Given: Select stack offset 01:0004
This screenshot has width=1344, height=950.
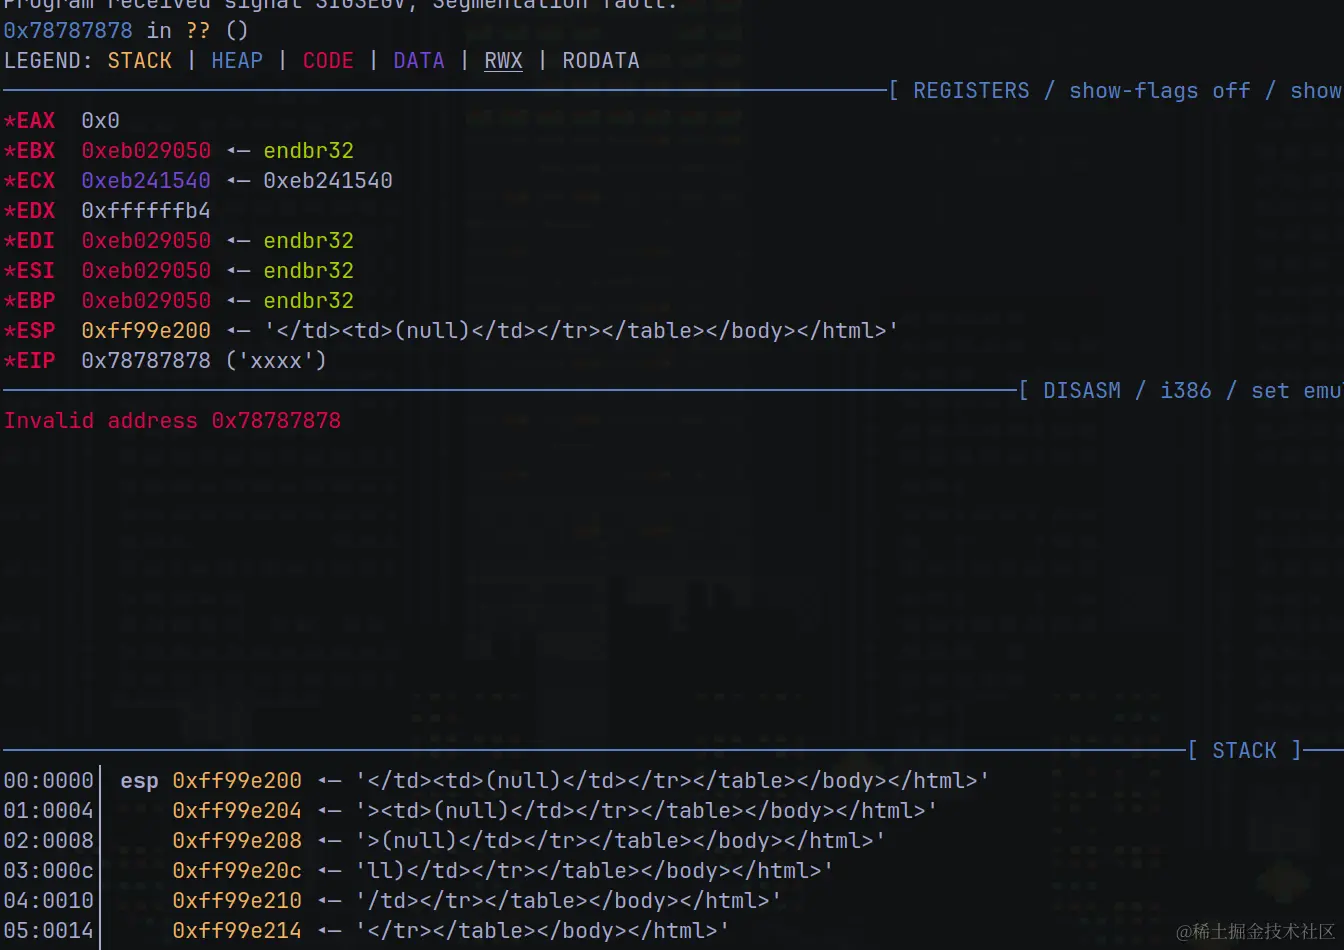Looking at the screenshot, I should click(48, 811).
